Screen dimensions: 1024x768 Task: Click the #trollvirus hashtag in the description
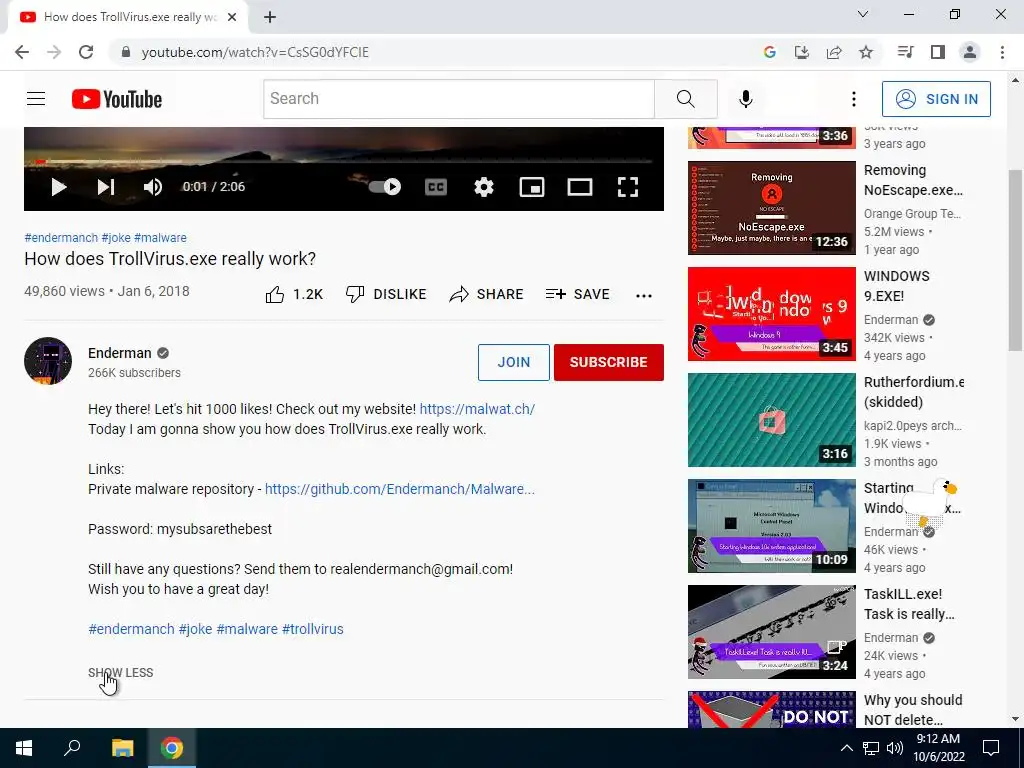[x=313, y=629]
